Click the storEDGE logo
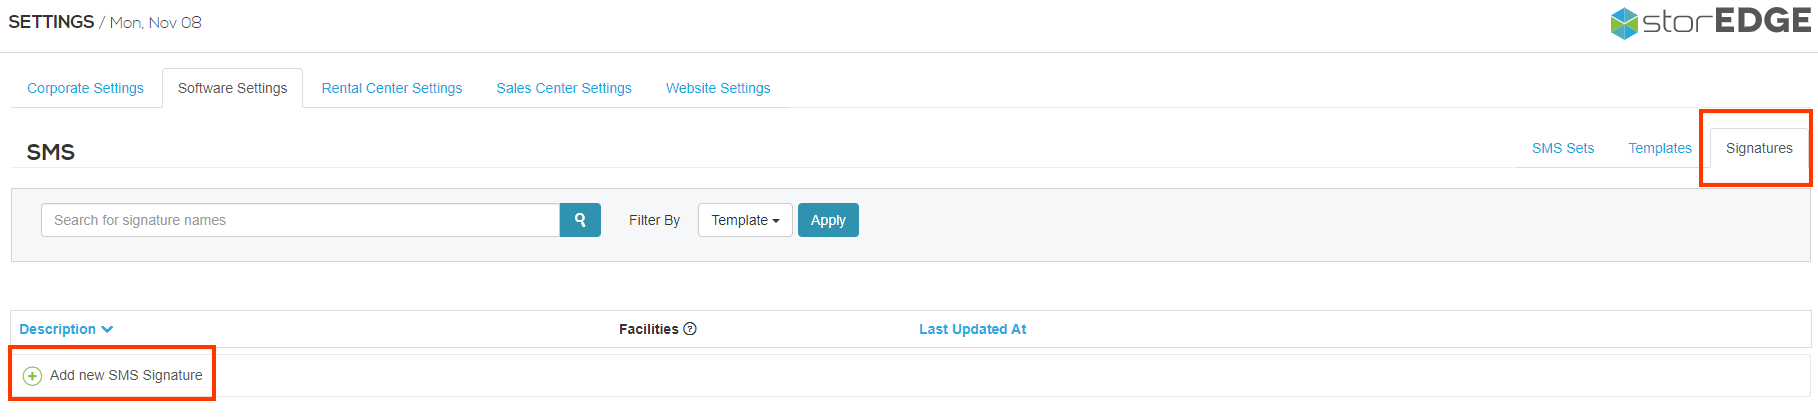The width and height of the screenshot is (1818, 420). point(1711,22)
